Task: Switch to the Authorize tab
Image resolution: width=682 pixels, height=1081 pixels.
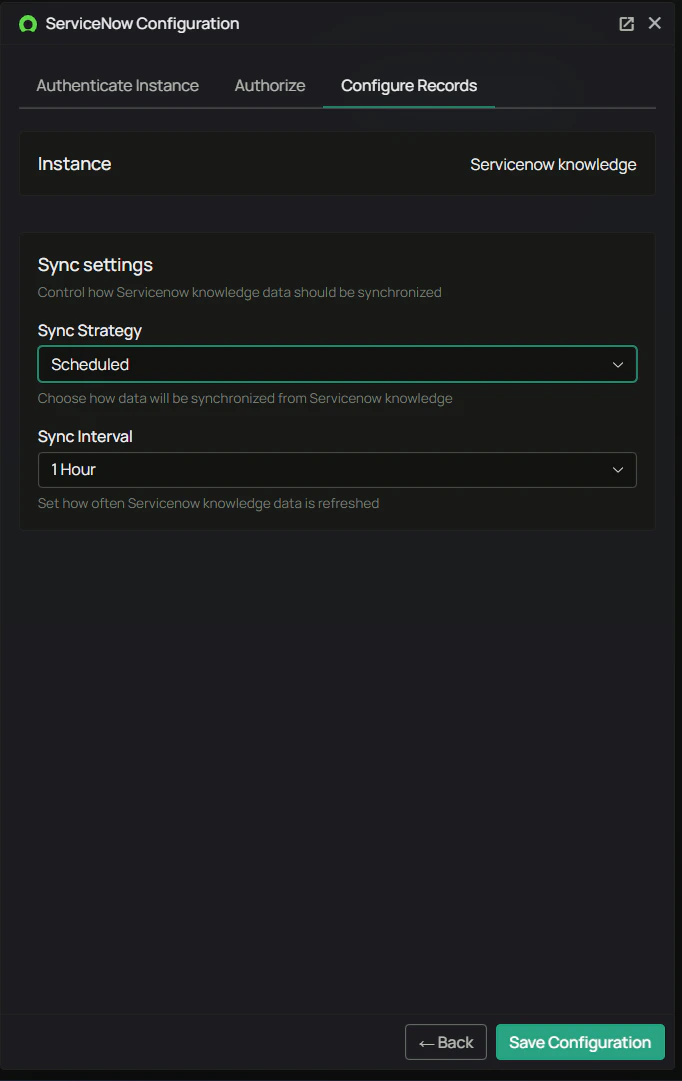Action: 270,85
